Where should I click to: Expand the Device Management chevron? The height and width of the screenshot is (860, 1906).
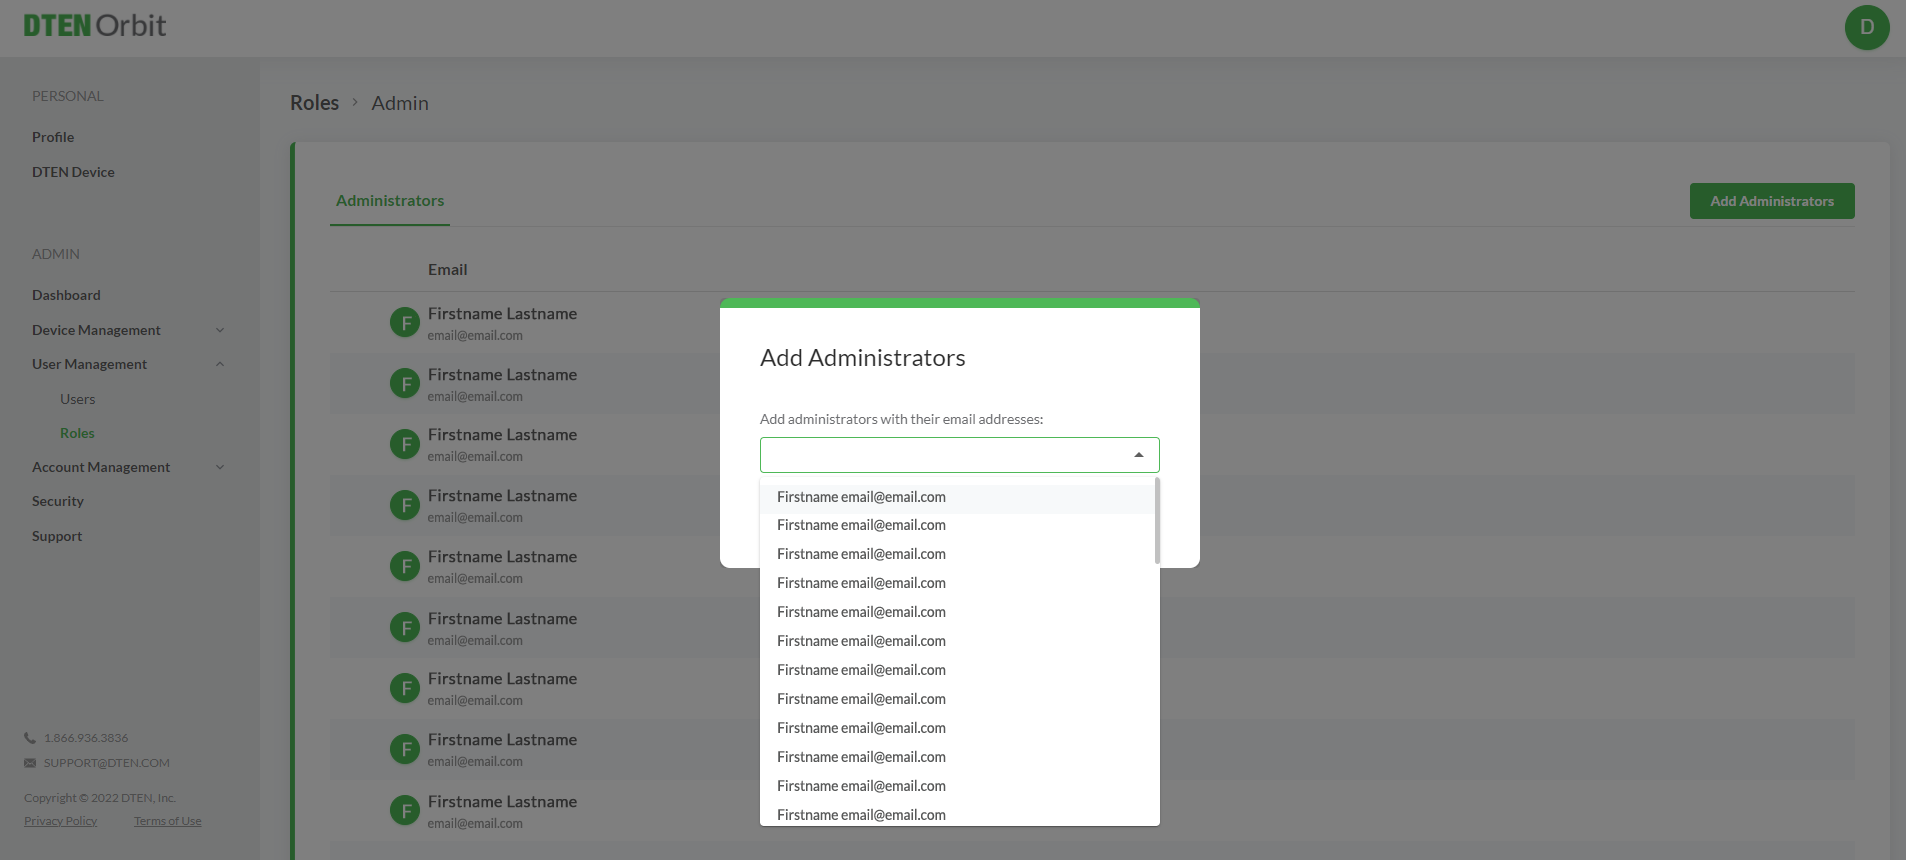pos(220,330)
